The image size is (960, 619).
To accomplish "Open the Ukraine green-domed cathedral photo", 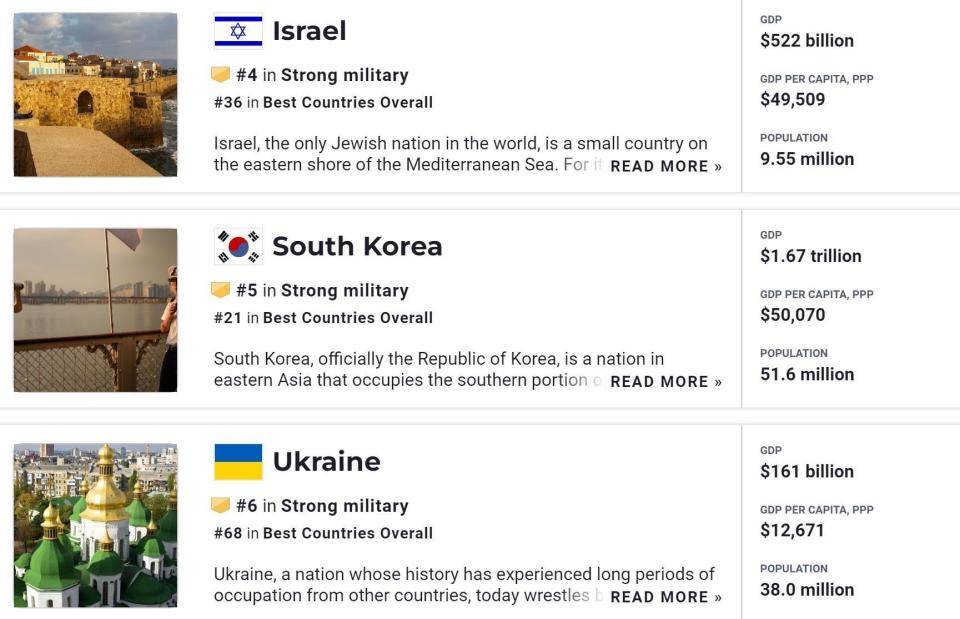I will click(95, 526).
